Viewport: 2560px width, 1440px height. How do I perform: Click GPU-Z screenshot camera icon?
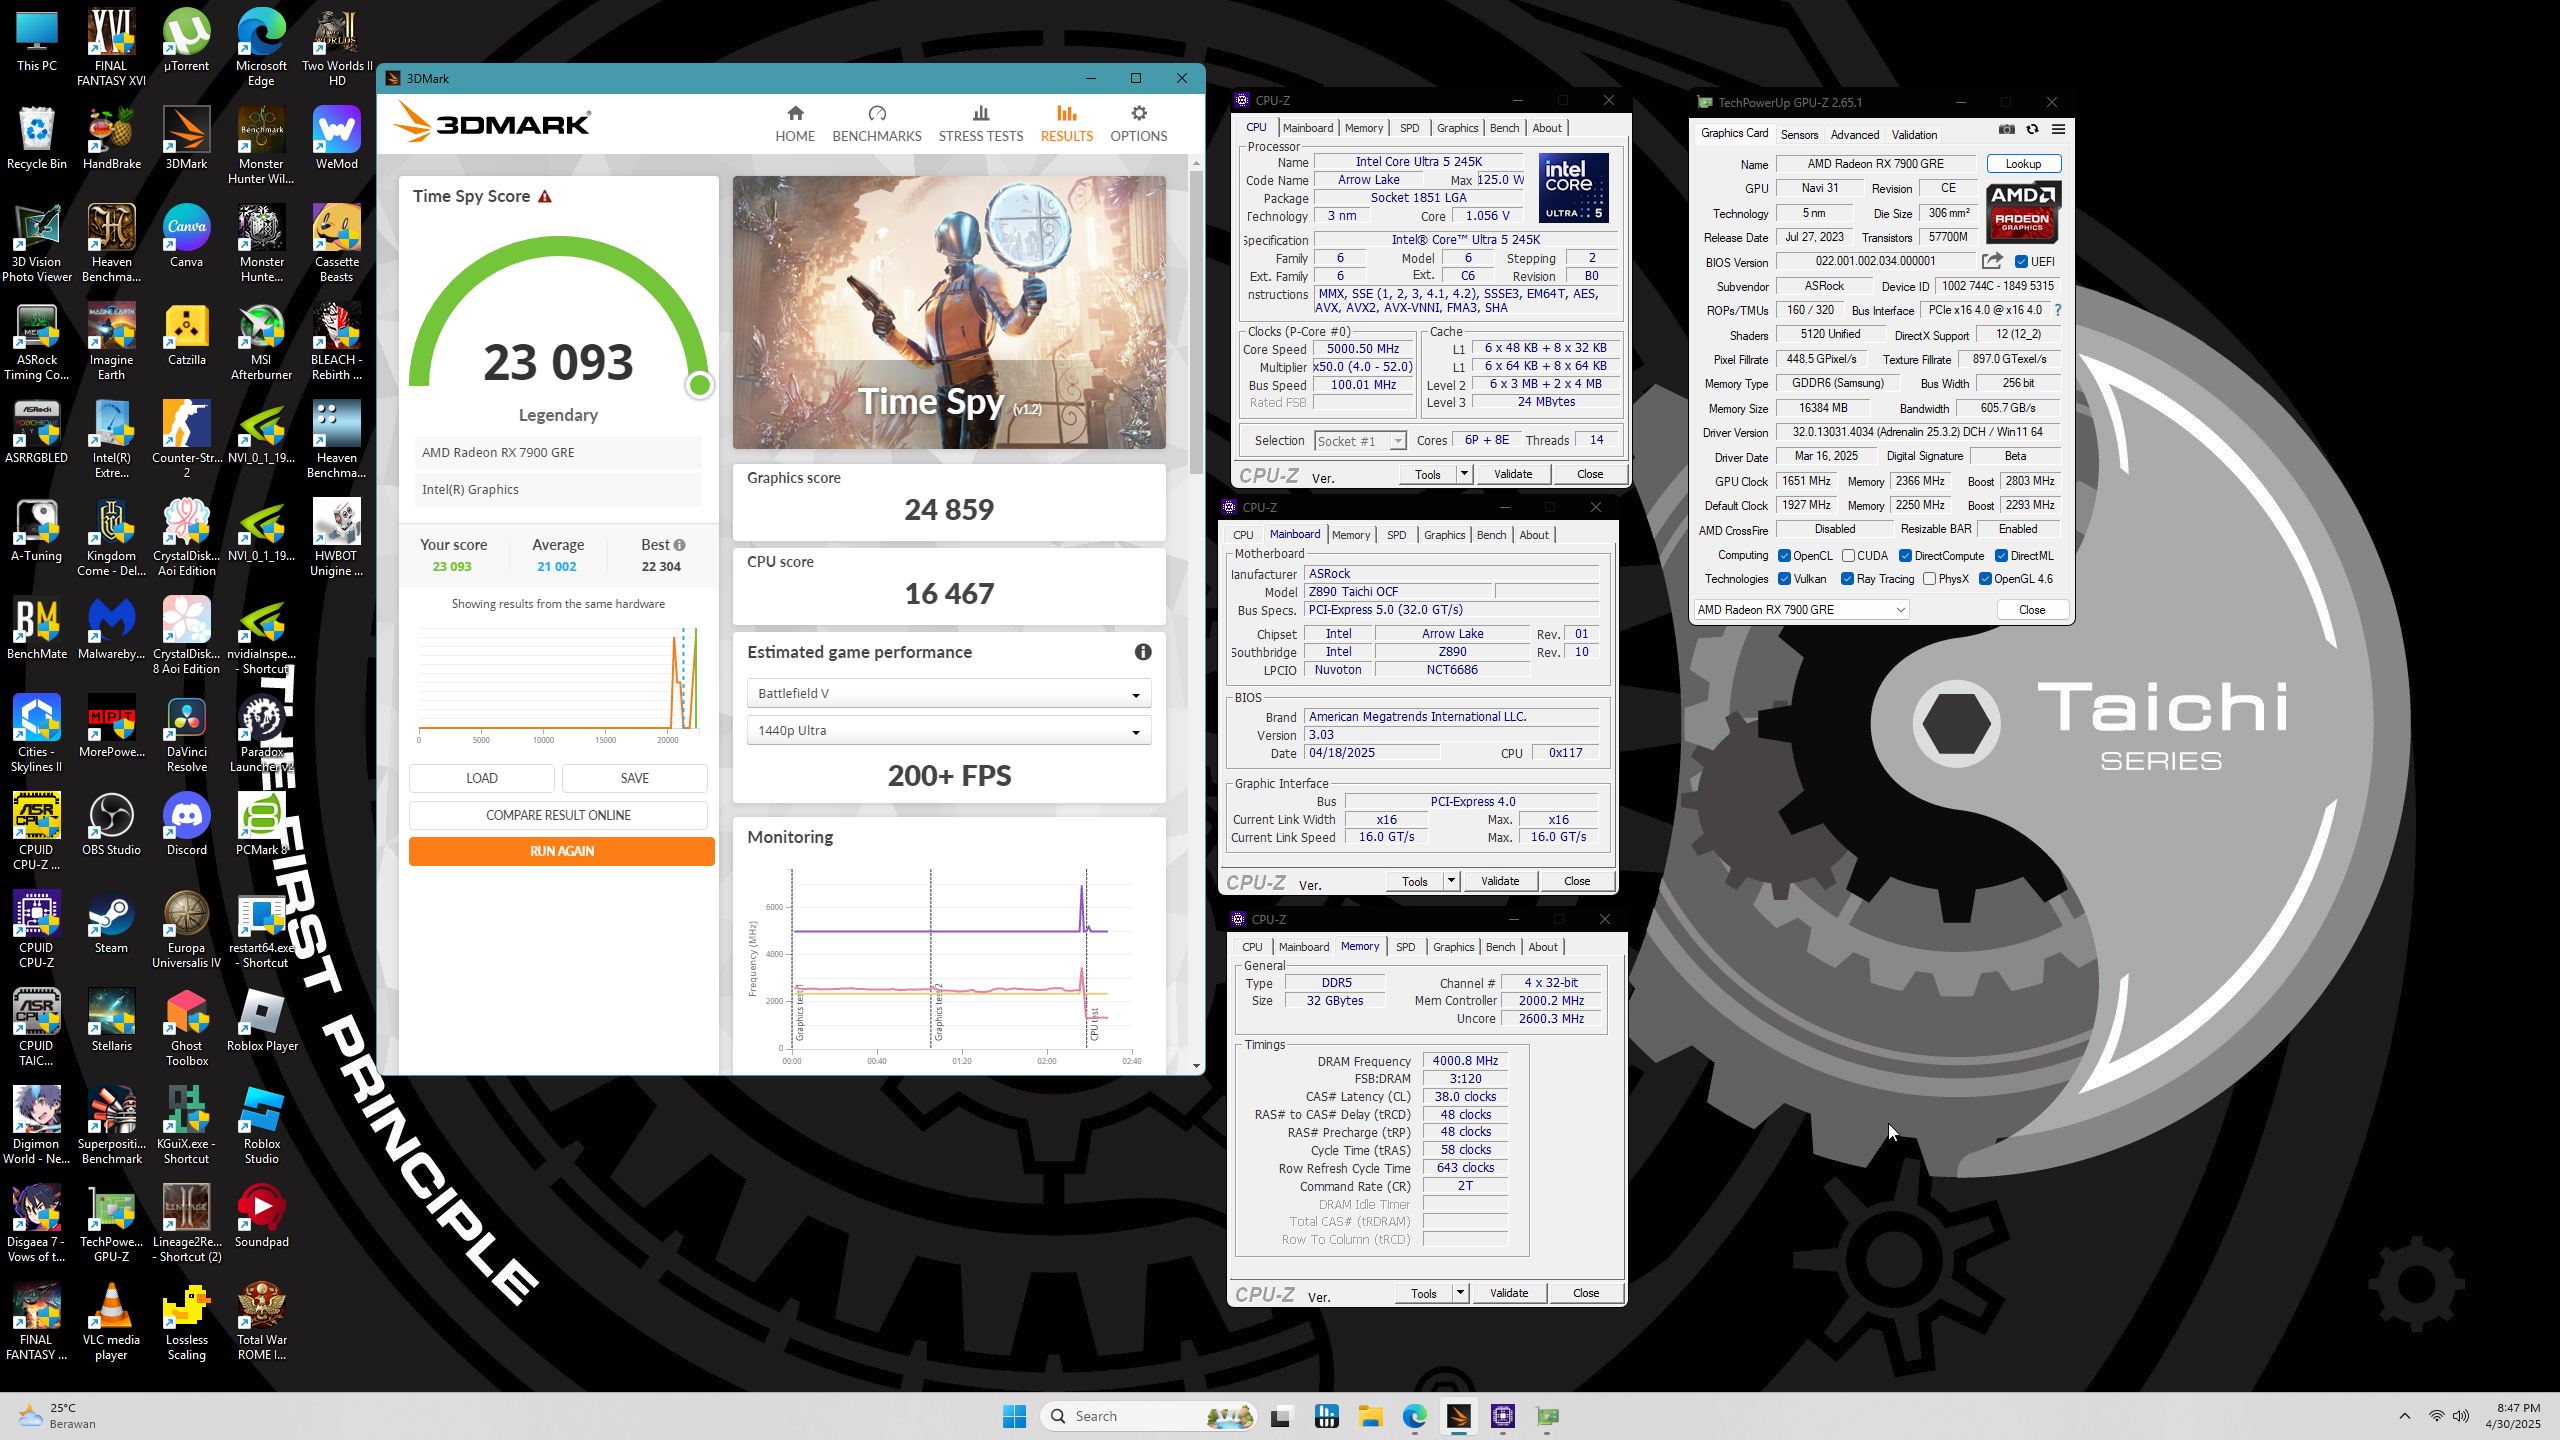point(2006,129)
